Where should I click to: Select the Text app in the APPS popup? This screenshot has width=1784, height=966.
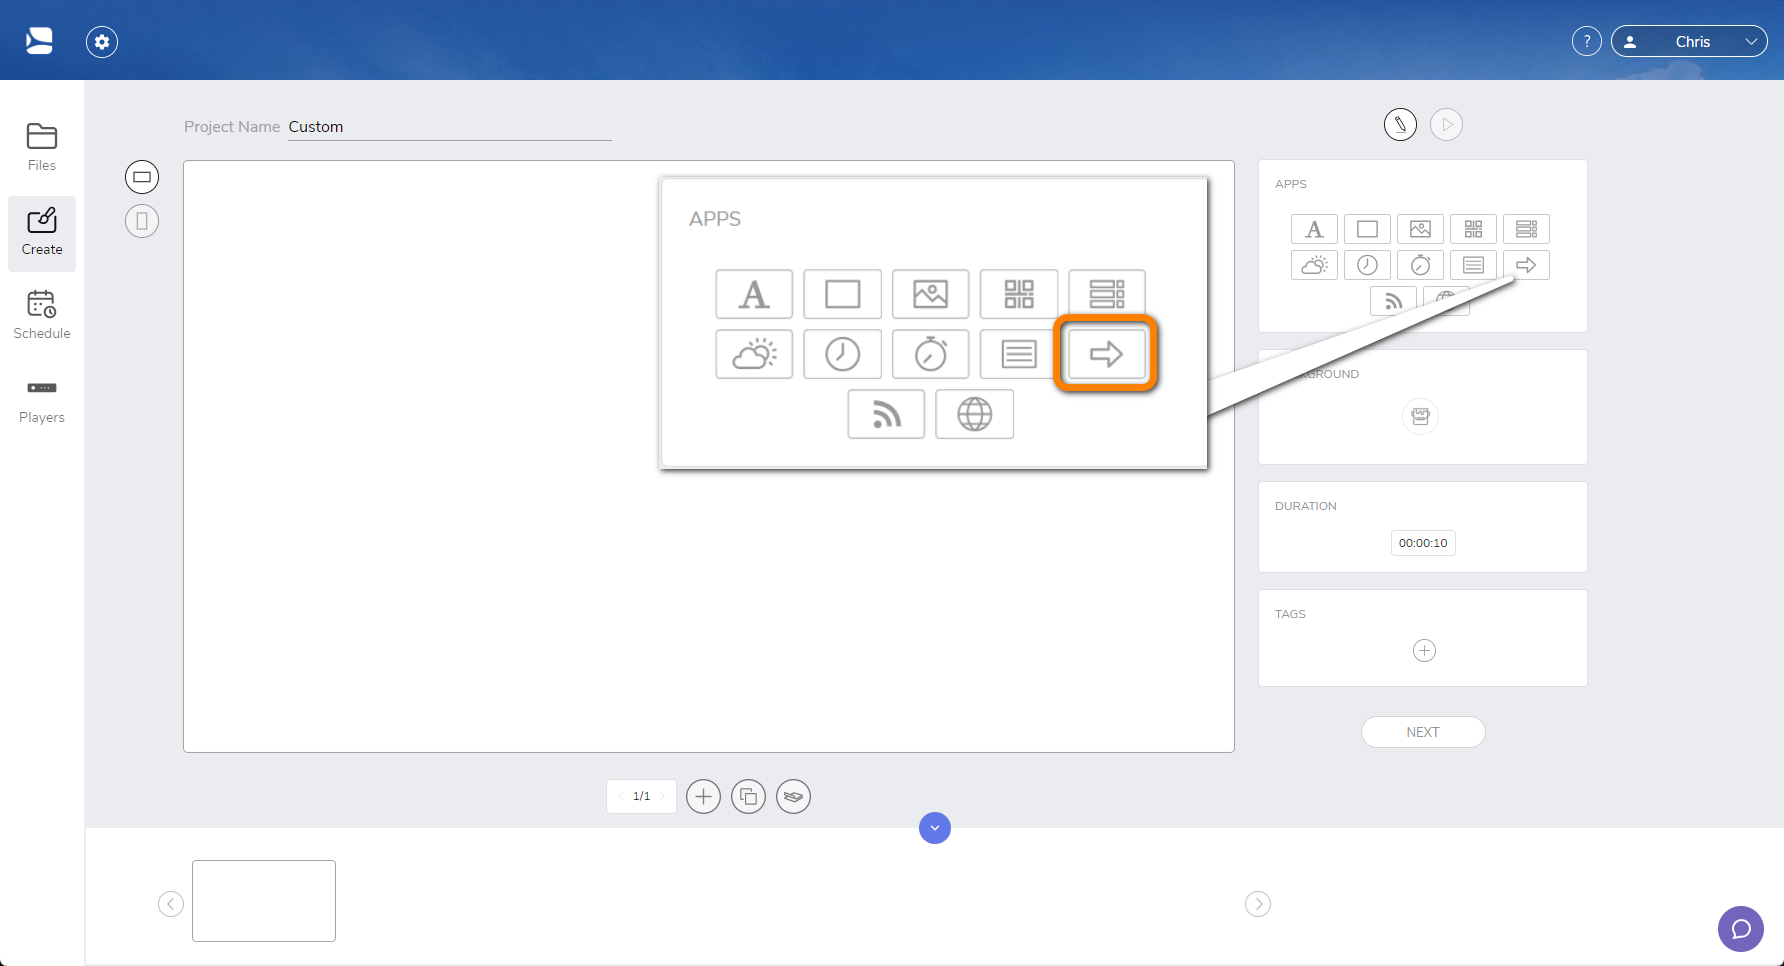[x=754, y=294]
